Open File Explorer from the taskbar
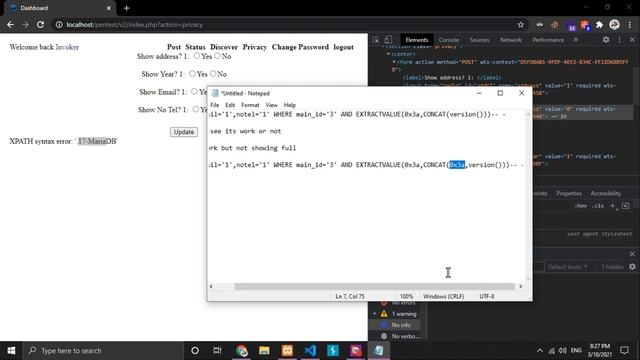Screen dimensions: 640x360 tap(264, 351)
